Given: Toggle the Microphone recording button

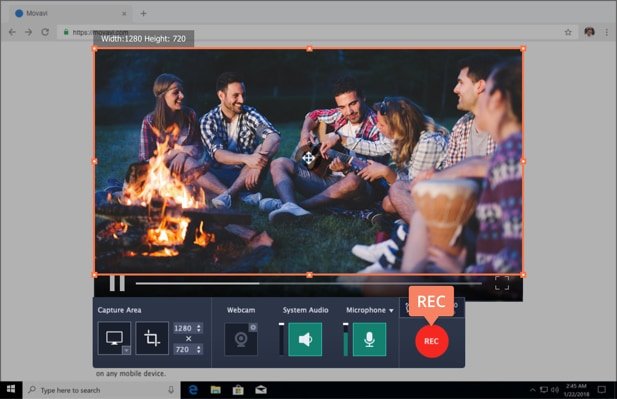Looking at the screenshot, I should (x=369, y=339).
